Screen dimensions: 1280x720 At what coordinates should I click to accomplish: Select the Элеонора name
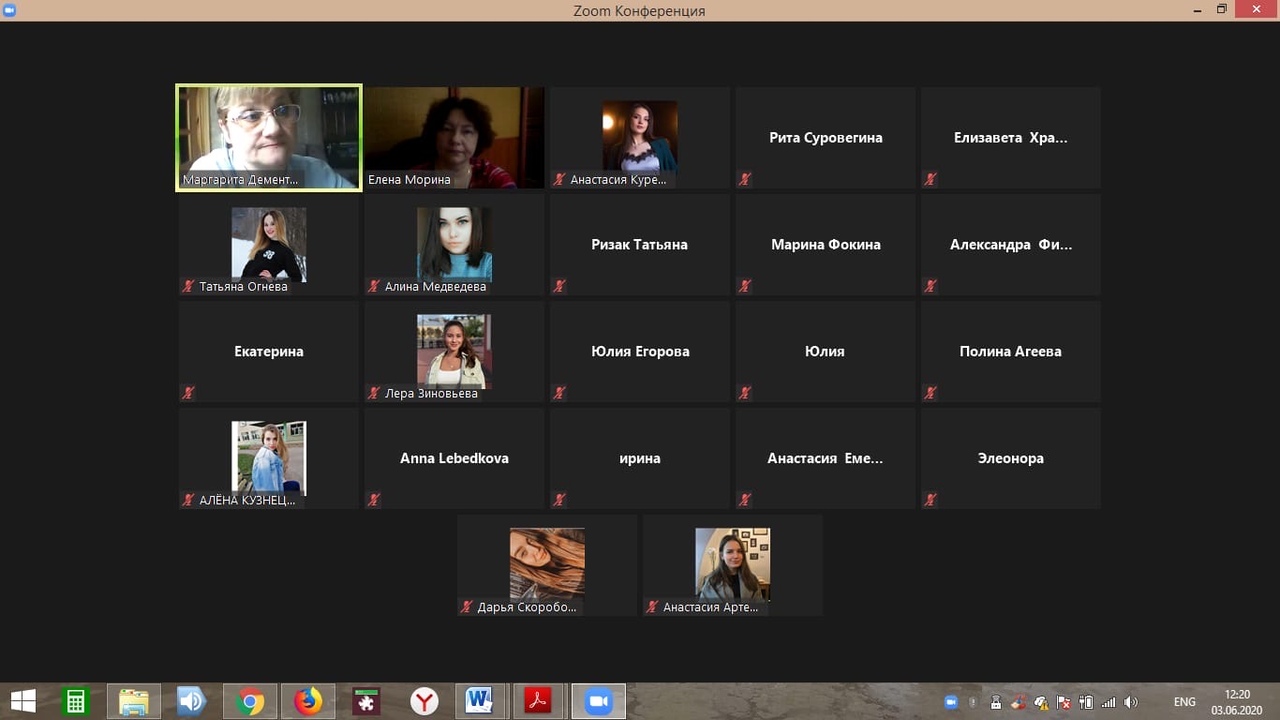coord(1011,458)
